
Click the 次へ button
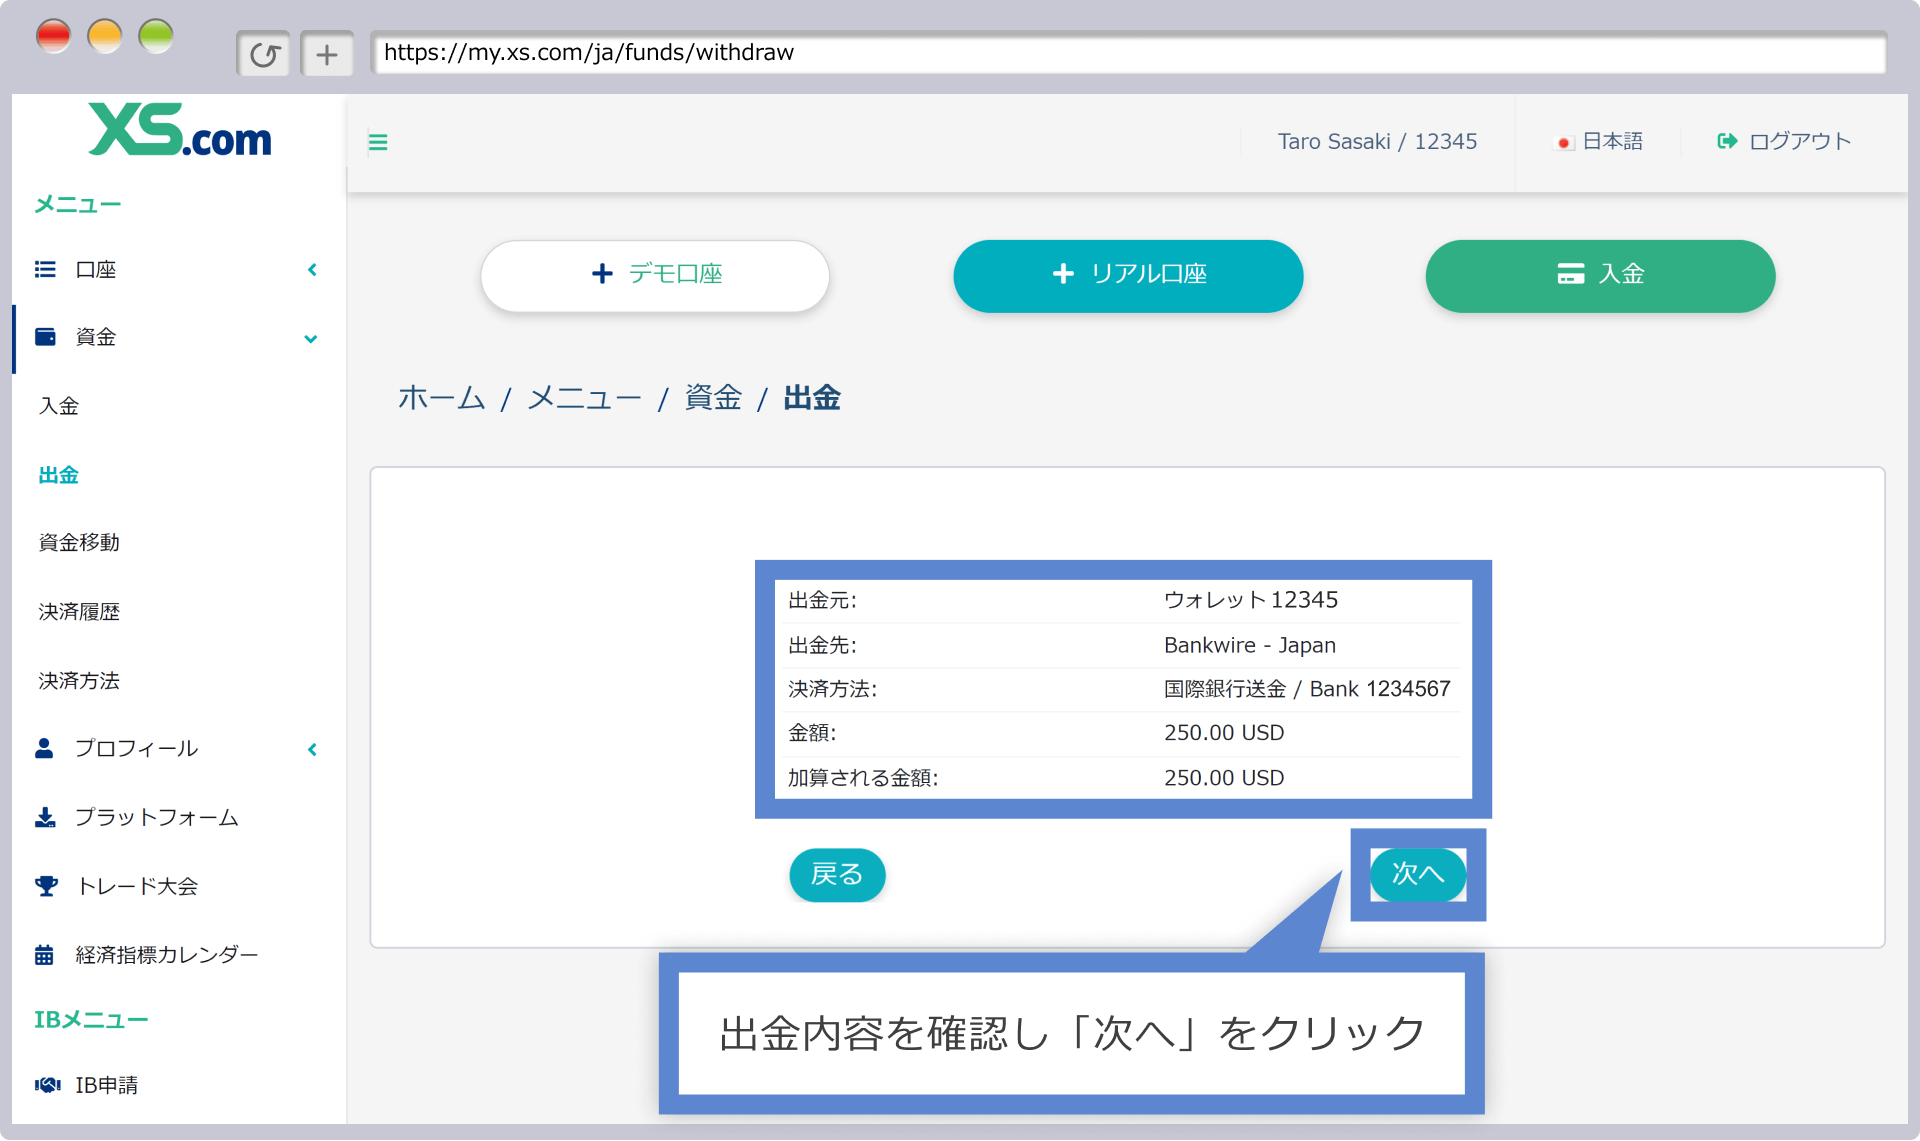1417,874
